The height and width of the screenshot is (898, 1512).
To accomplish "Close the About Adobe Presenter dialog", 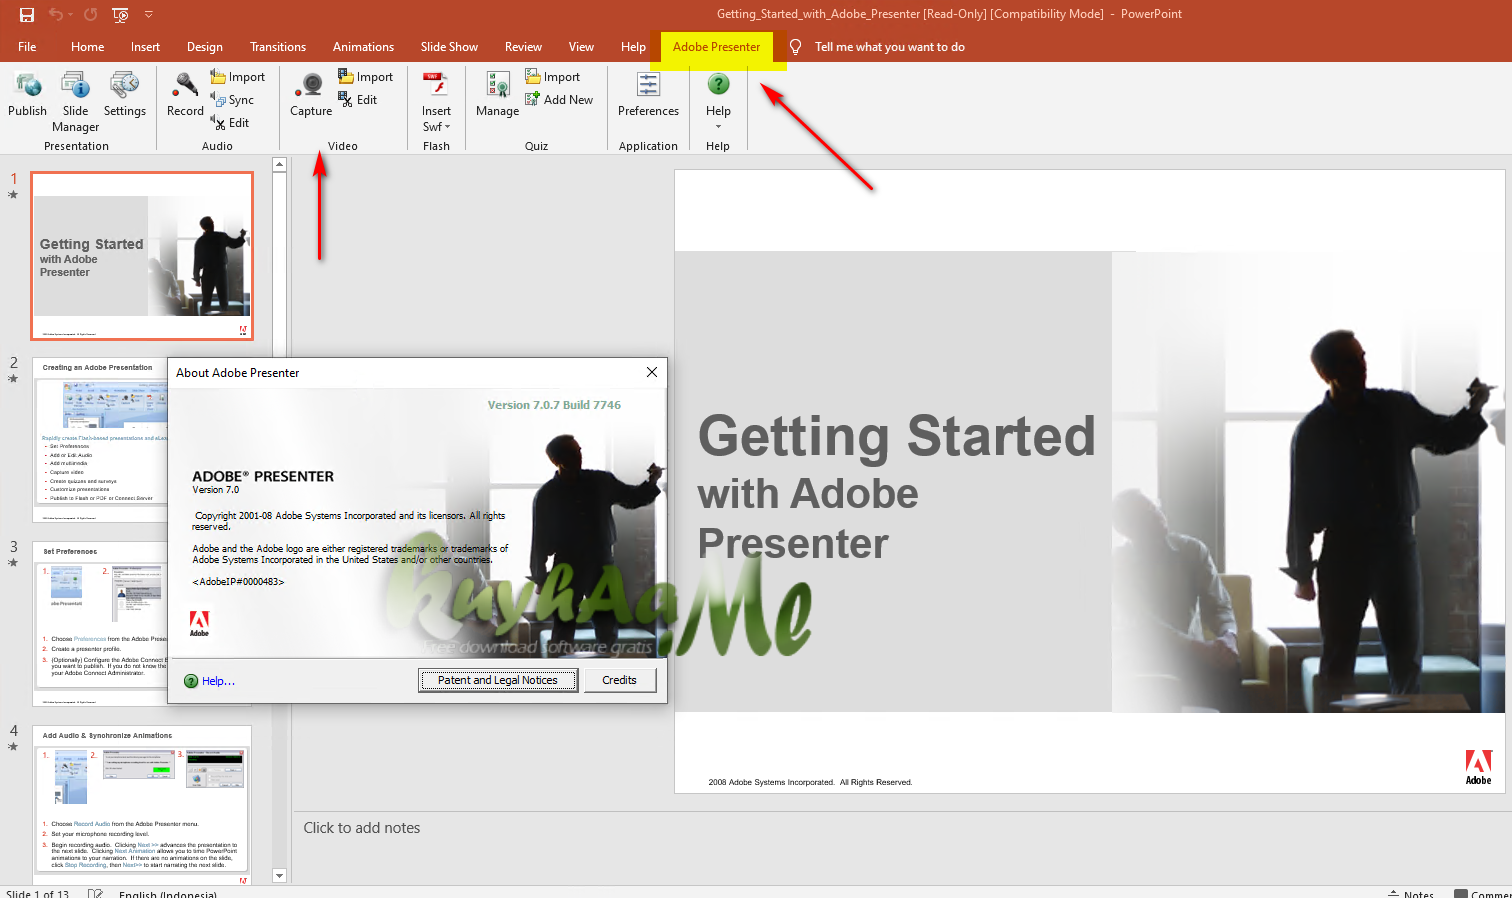I will pyautogui.click(x=652, y=372).
